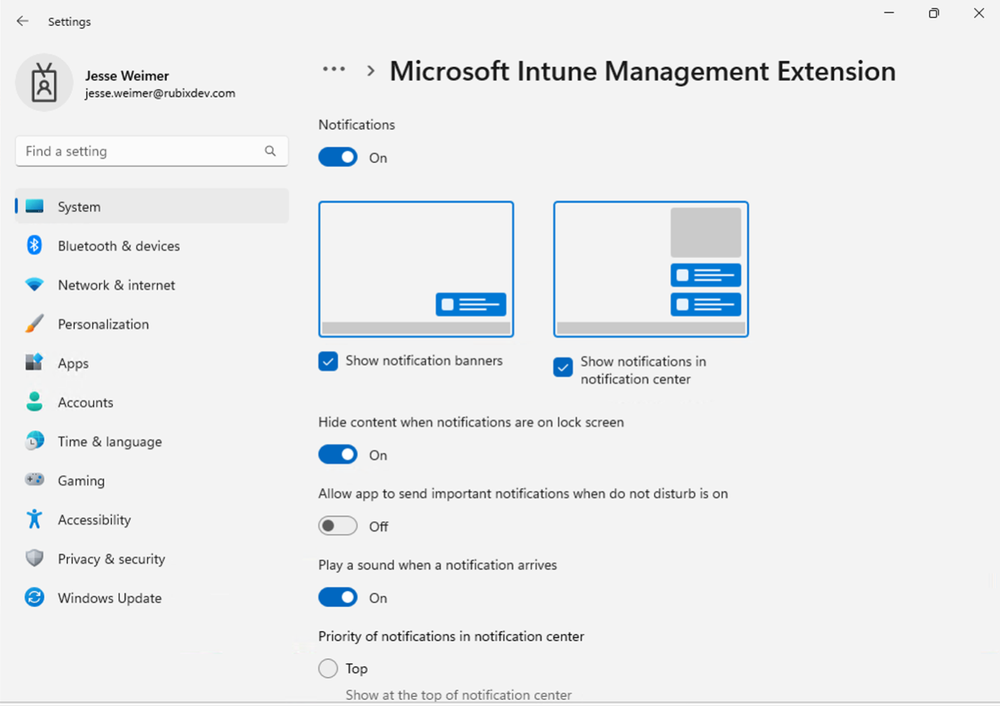This screenshot has width=1000, height=707.
Task: Click 'Show at the top of notification center' text
Action: (x=458, y=695)
